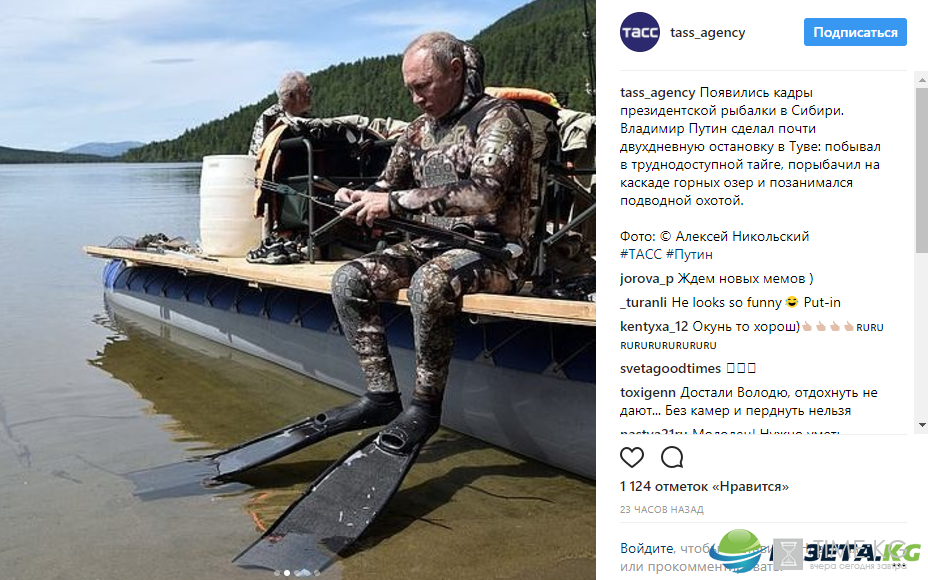This screenshot has height=580, width=928.
Task: Open toxigenn commenter profile
Action: coord(647,393)
